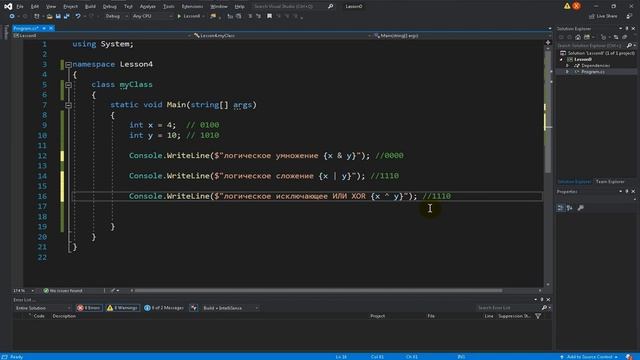Open the Extensions menu

click(x=192, y=7)
